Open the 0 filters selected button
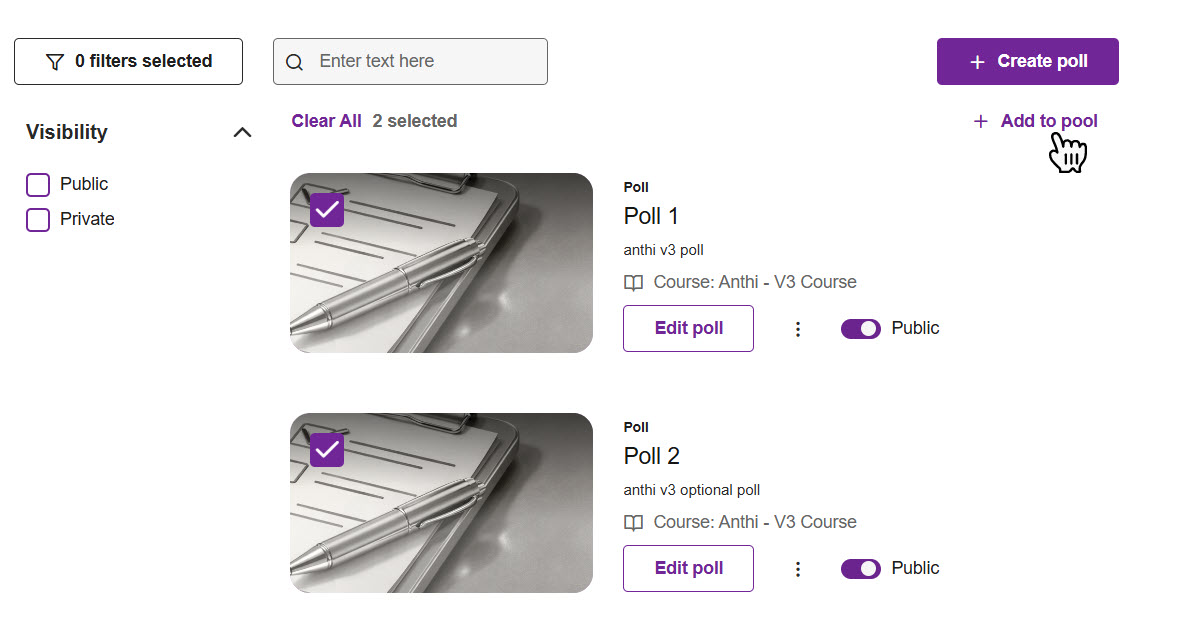This screenshot has height=620, width=1194. point(128,62)
